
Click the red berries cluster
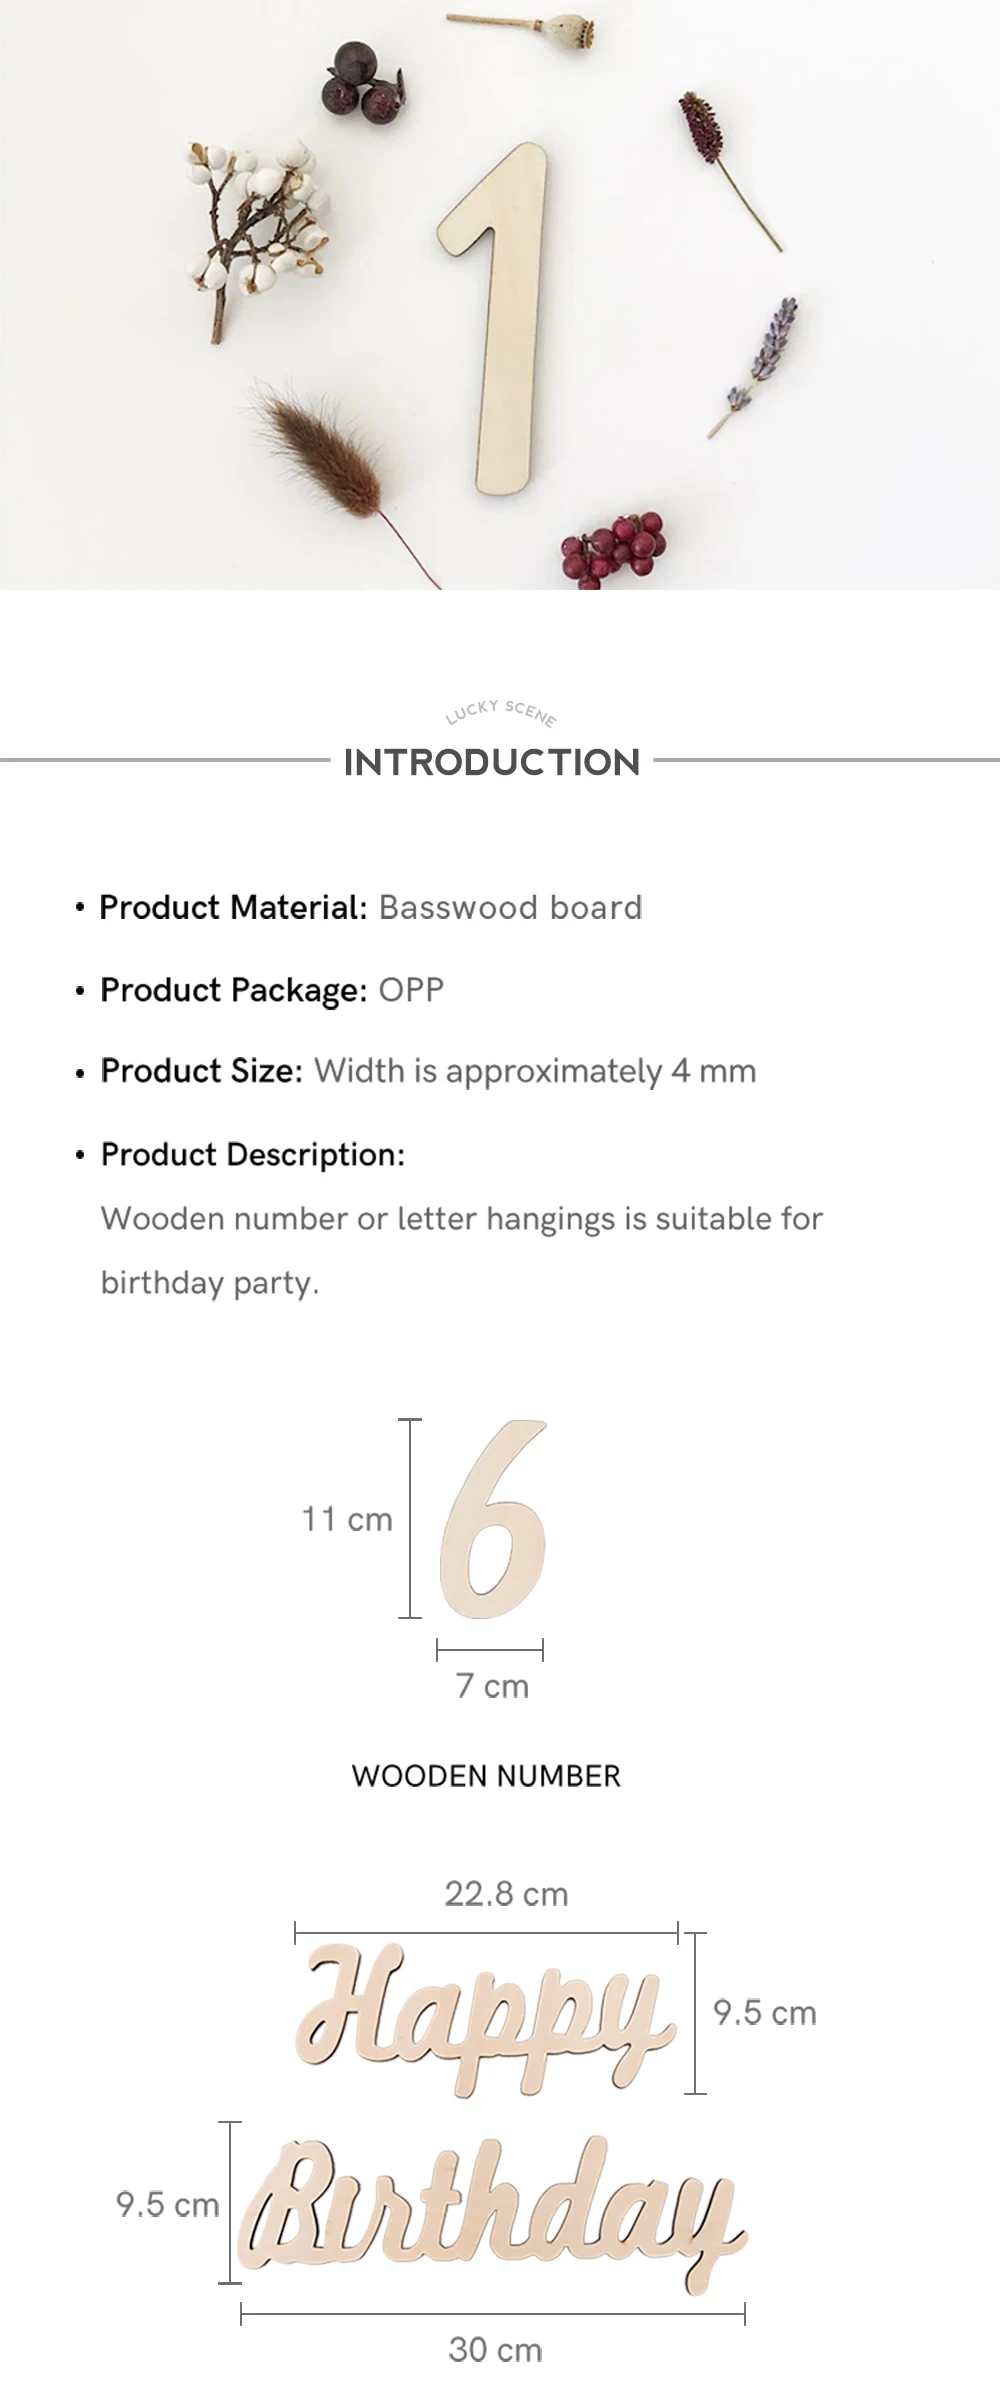coord(612,549)
